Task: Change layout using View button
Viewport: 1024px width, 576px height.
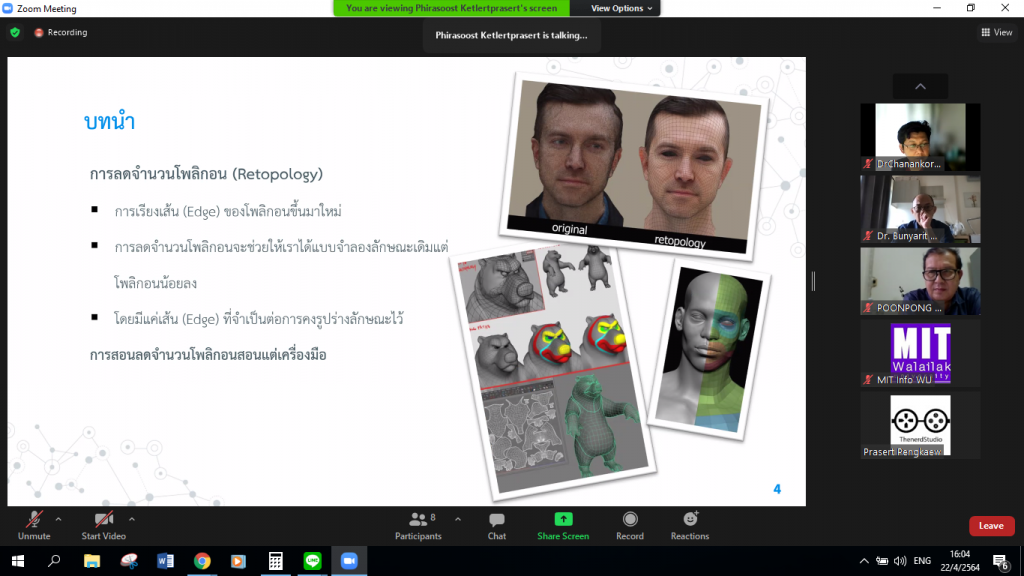Action: 997,32
